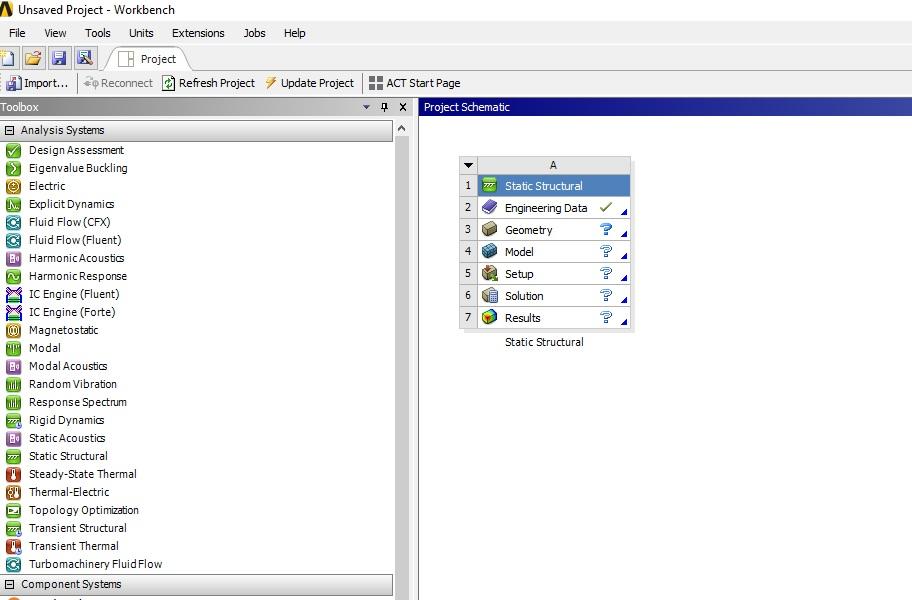Viewport: 912px width, 600px height.
Task: Click the Explicit Dynamics icon
Action: pyautogui.click(x=13, y=205)
